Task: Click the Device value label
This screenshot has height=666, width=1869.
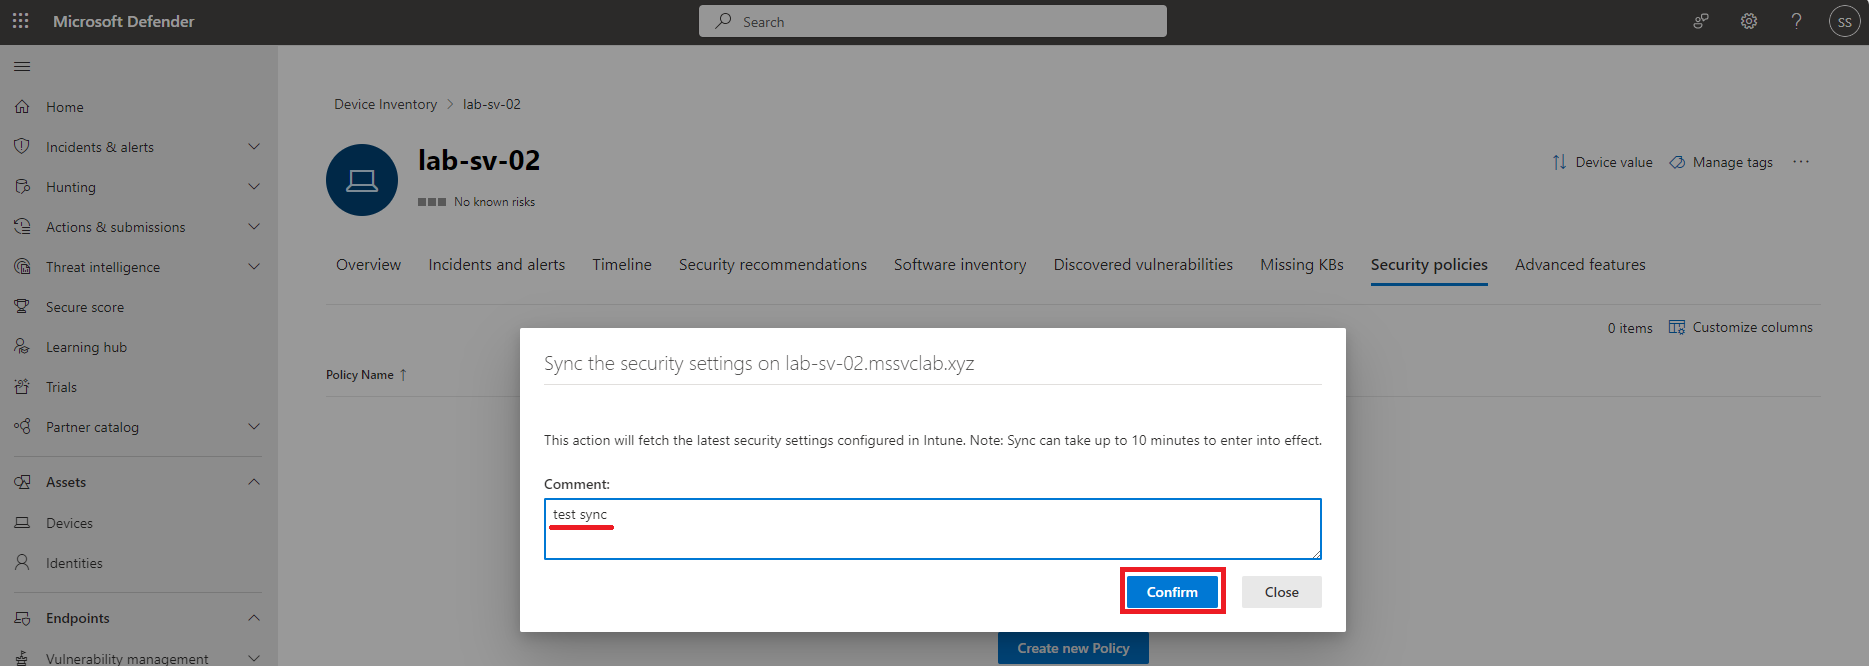Action: (x=1614, y=162)
